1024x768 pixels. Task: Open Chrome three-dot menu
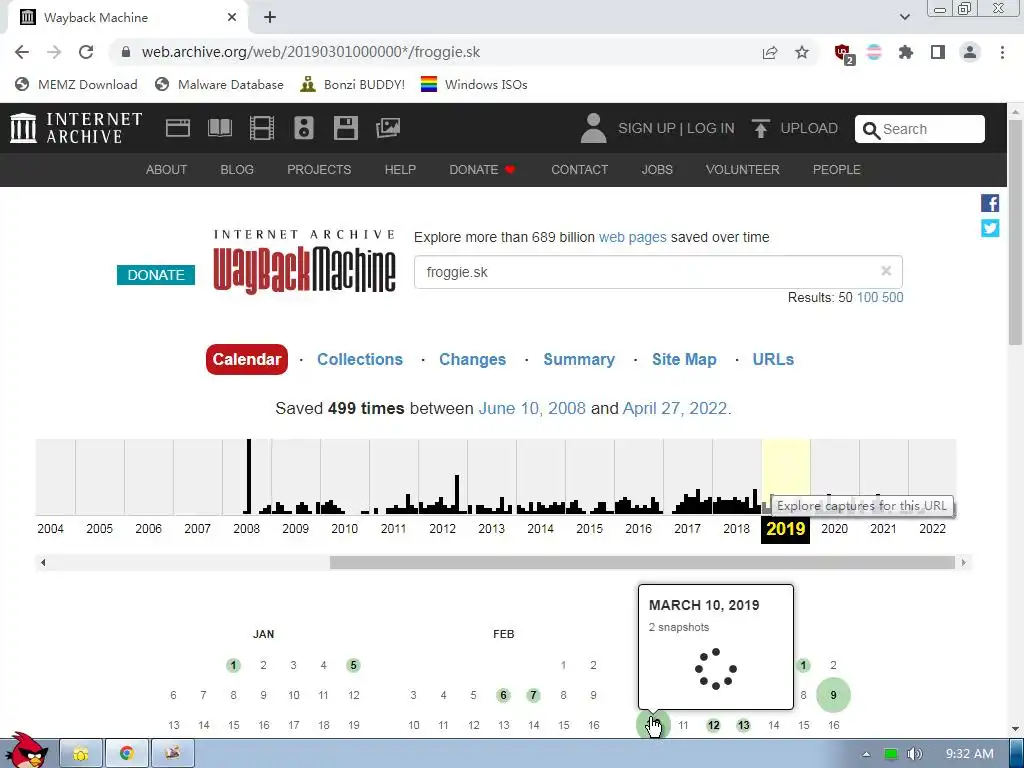point(1002,52)
